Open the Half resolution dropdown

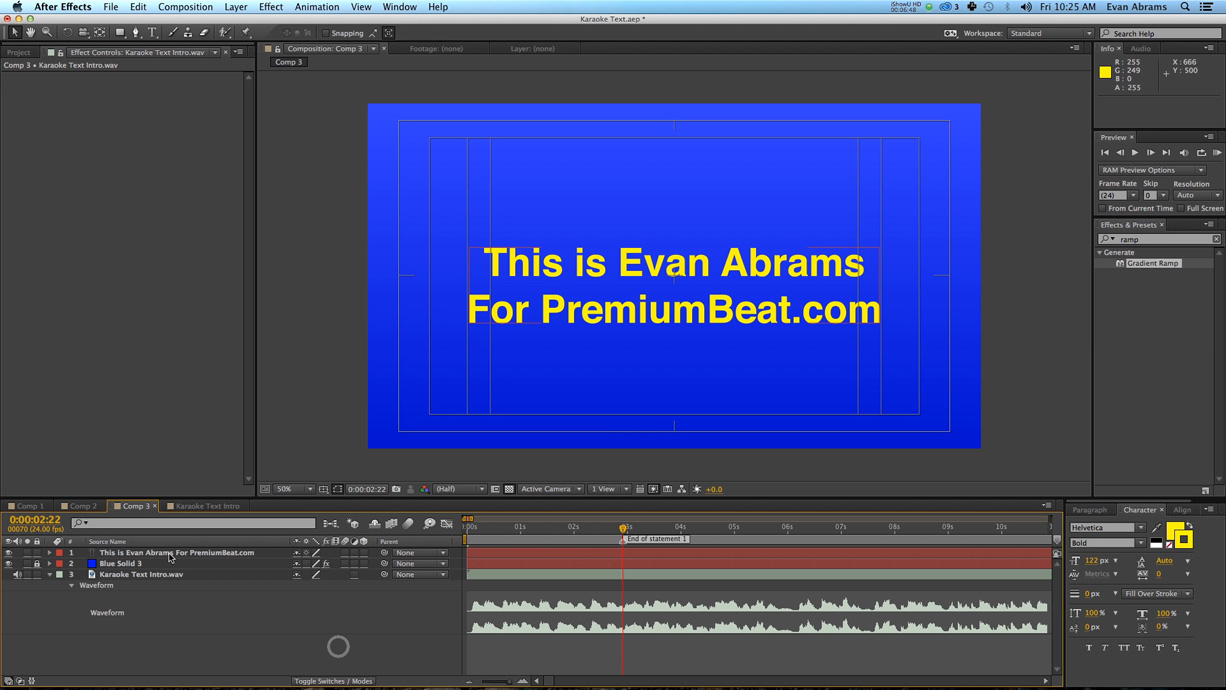pos(460,489)
